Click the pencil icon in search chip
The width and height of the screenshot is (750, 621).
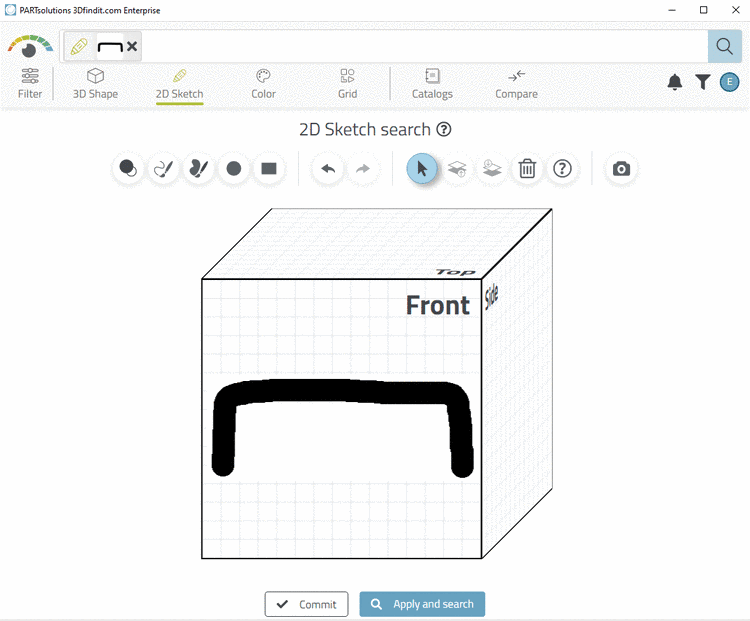(x=79, y=46)
